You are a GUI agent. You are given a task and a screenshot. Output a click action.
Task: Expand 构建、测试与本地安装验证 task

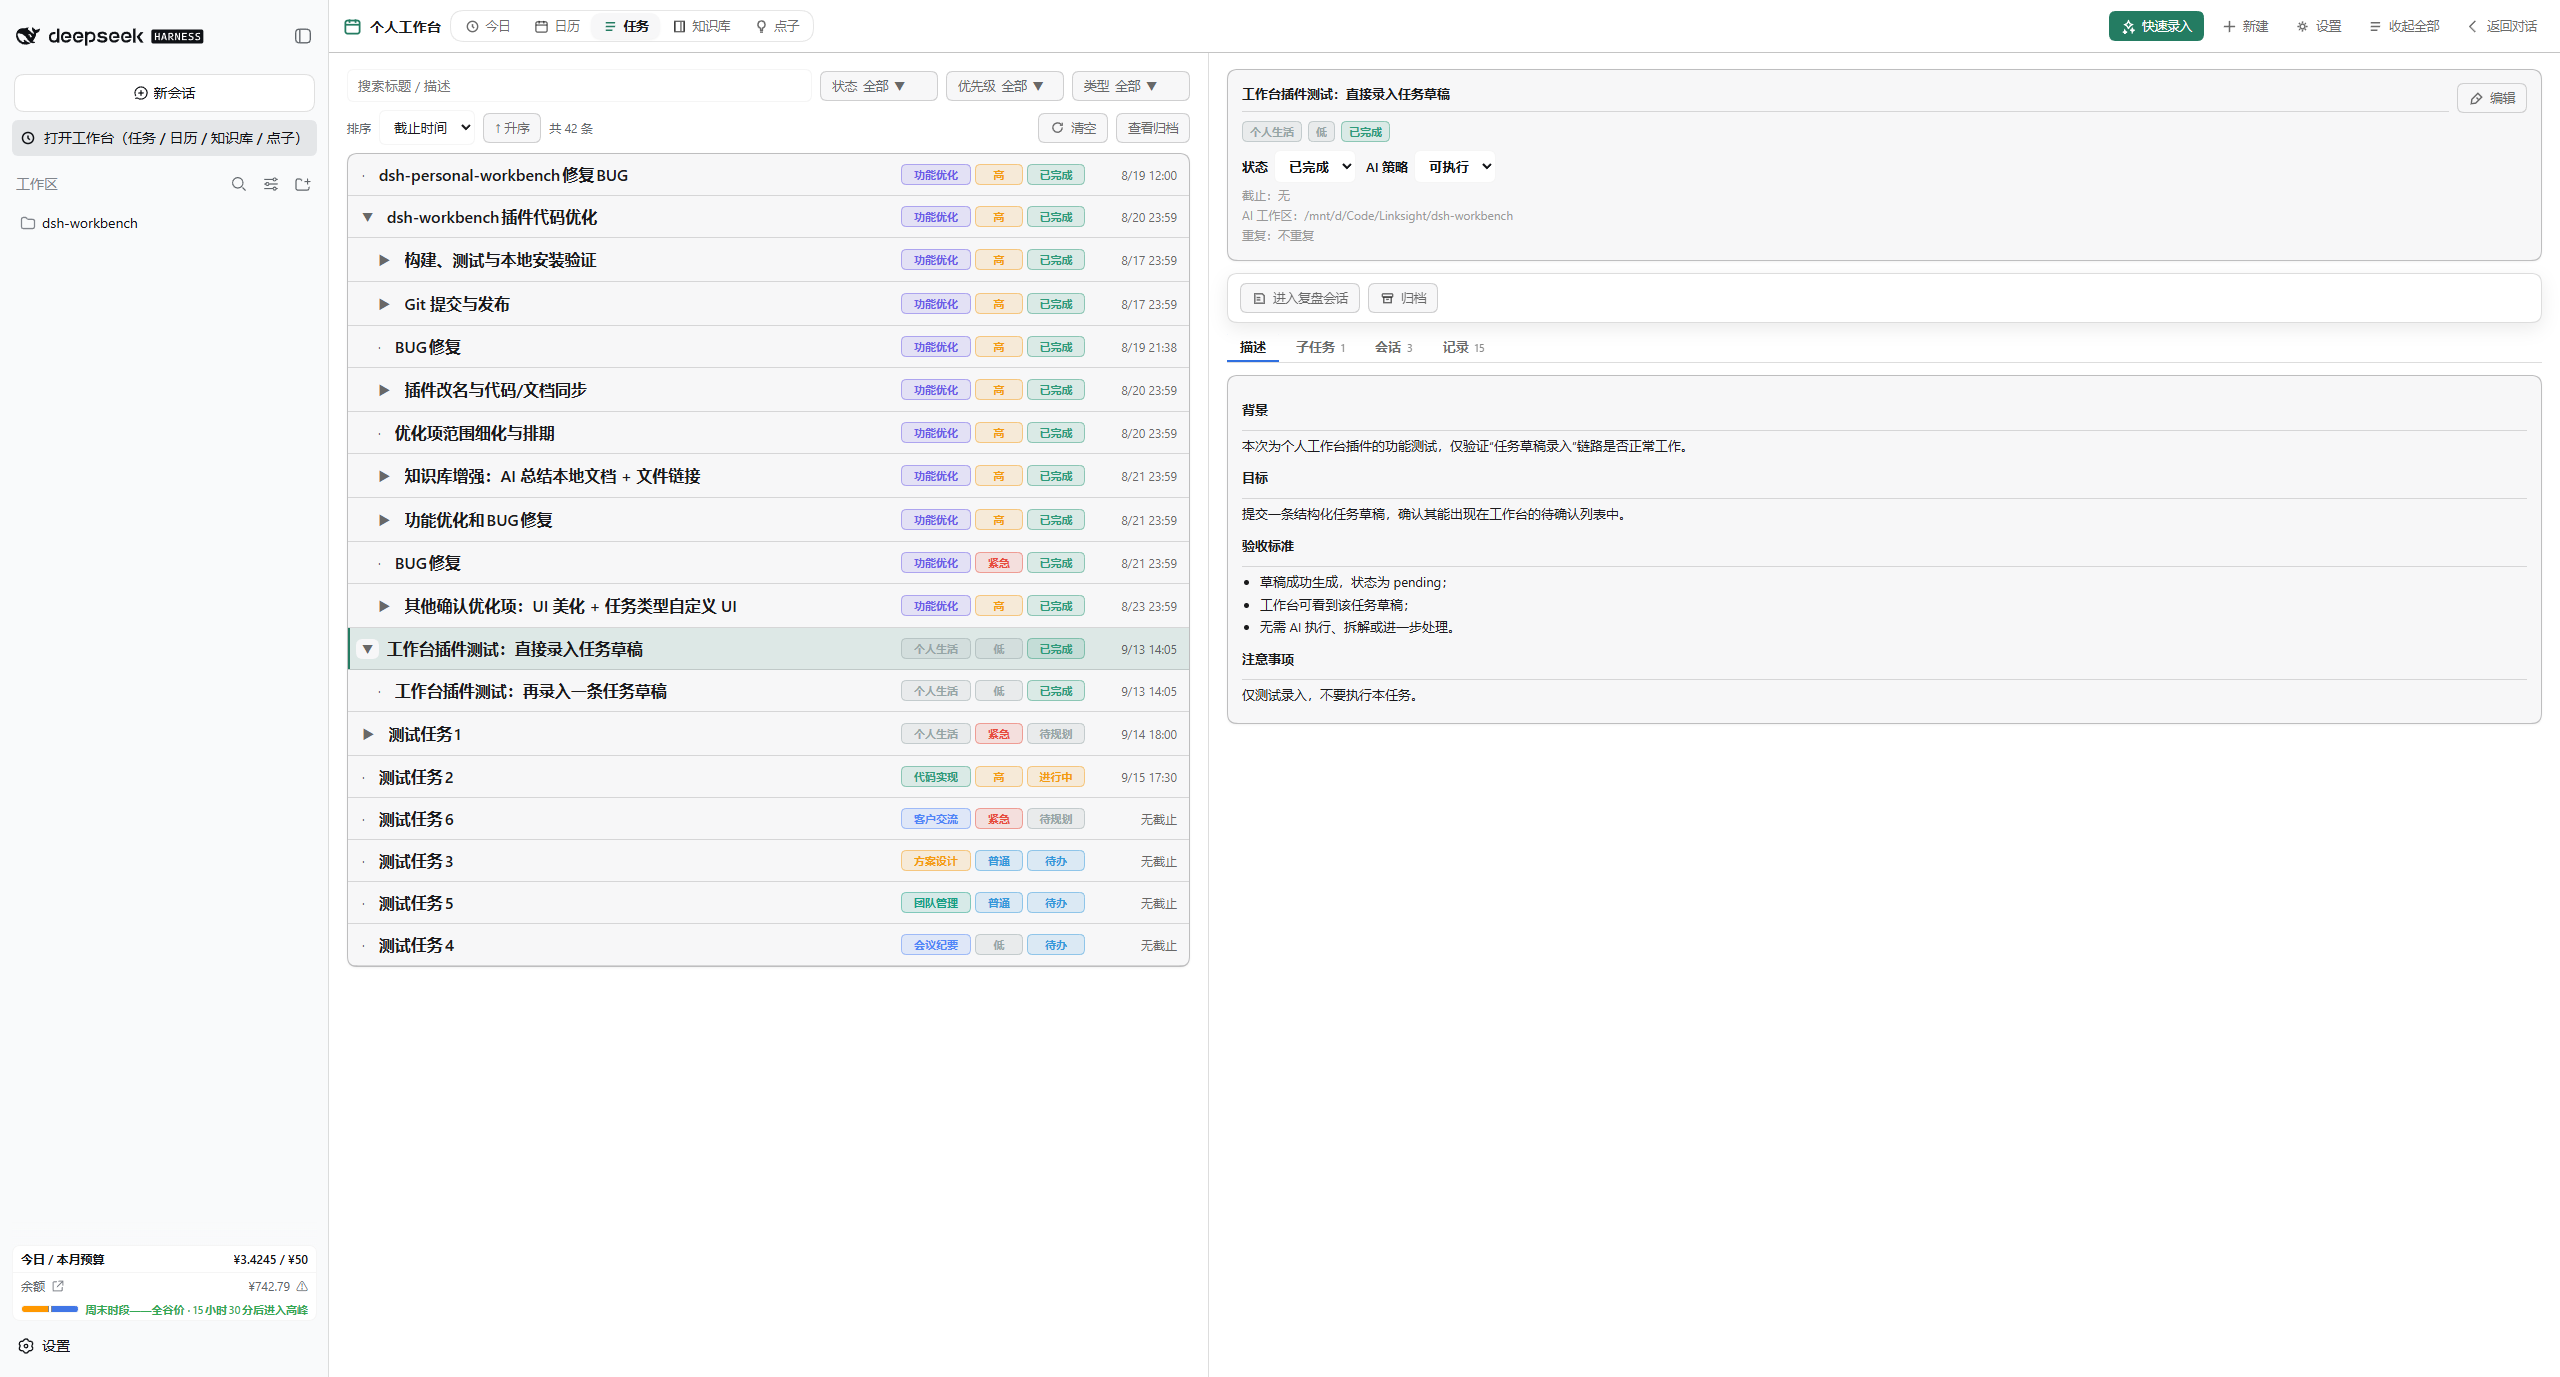pyautogui.click(x=383, y=260)
